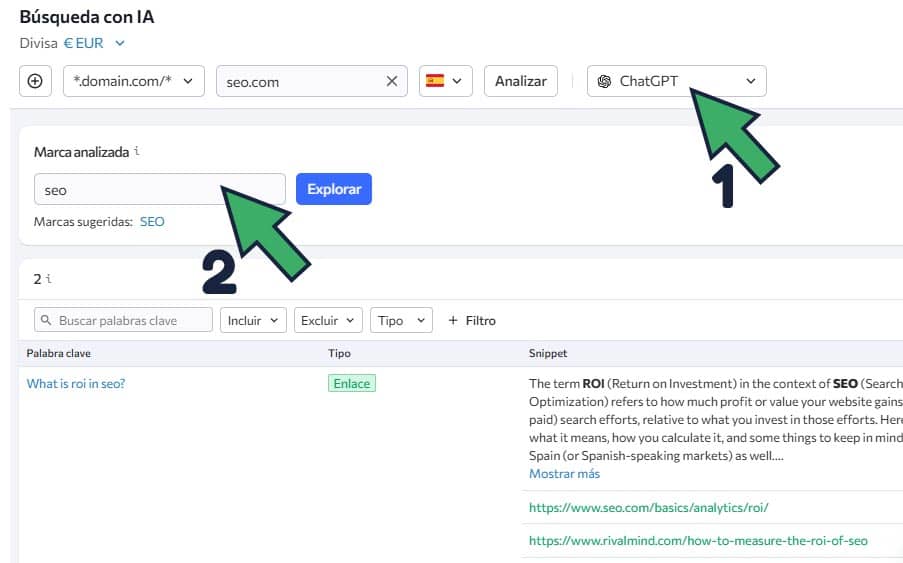Click the Palabra clave column header

(59, 353)
